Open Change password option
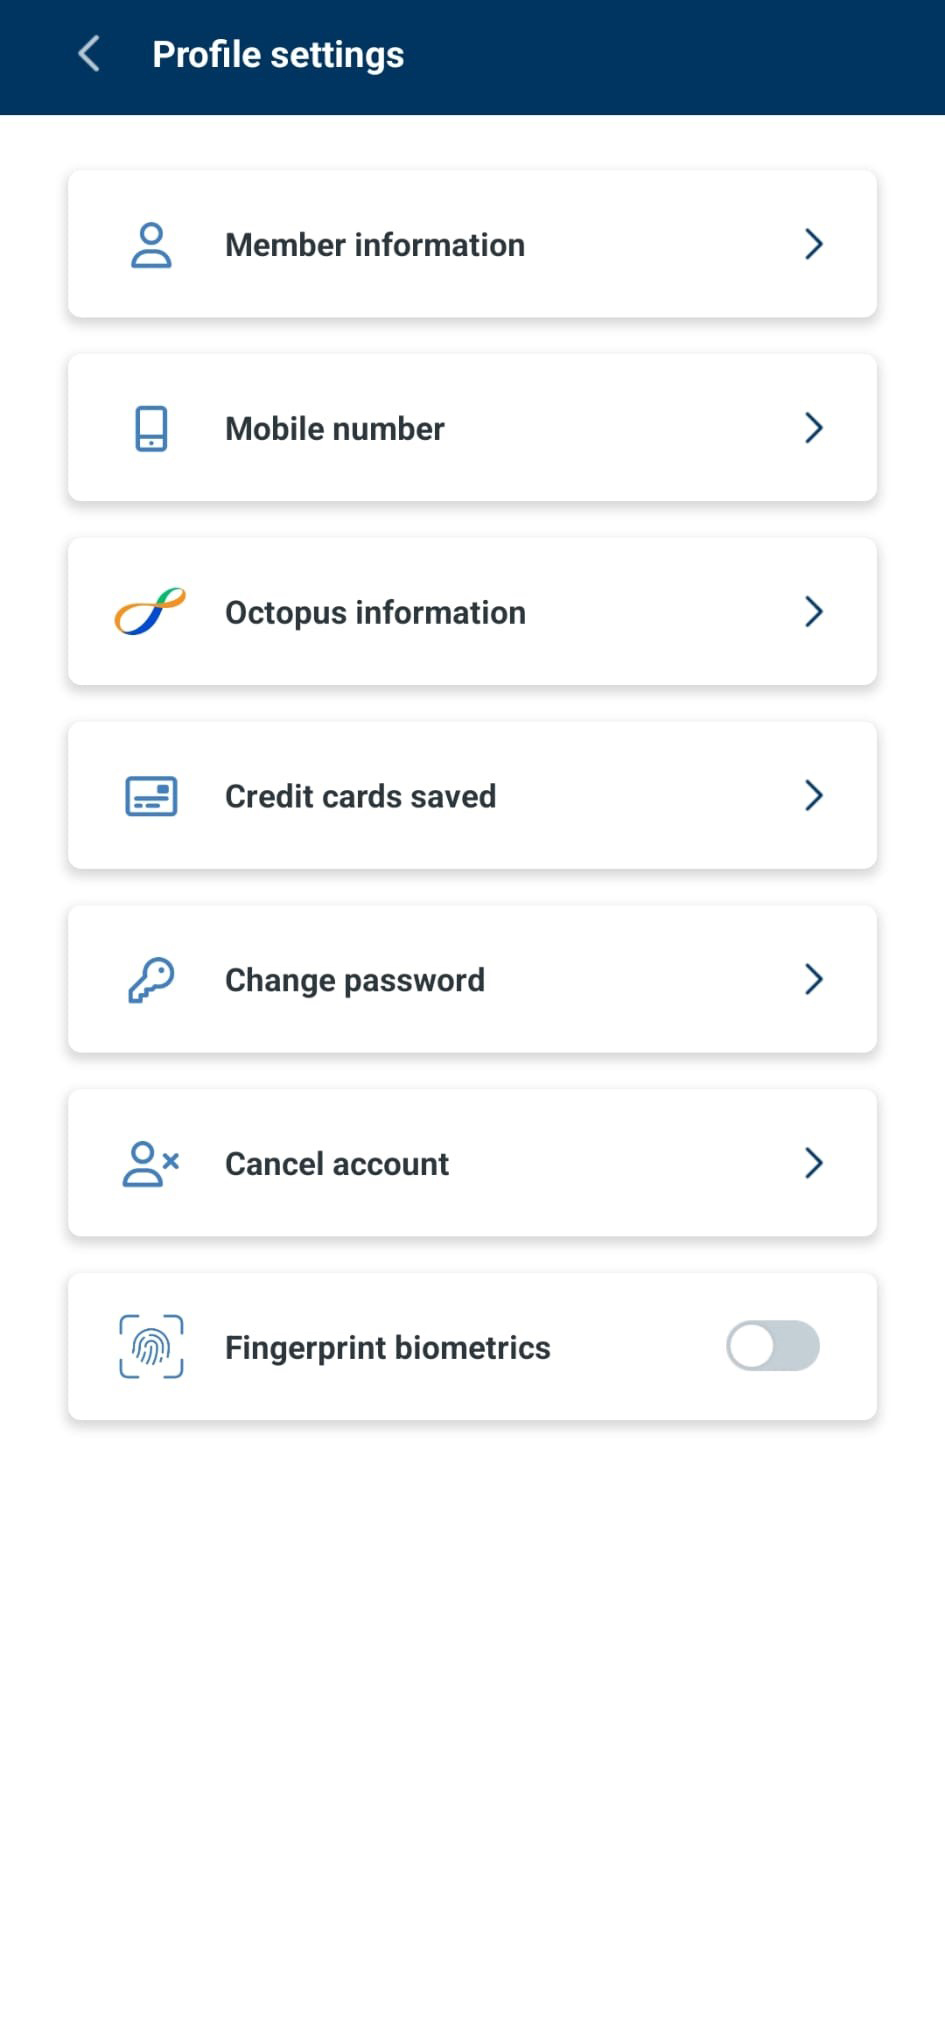 point(472,979)
